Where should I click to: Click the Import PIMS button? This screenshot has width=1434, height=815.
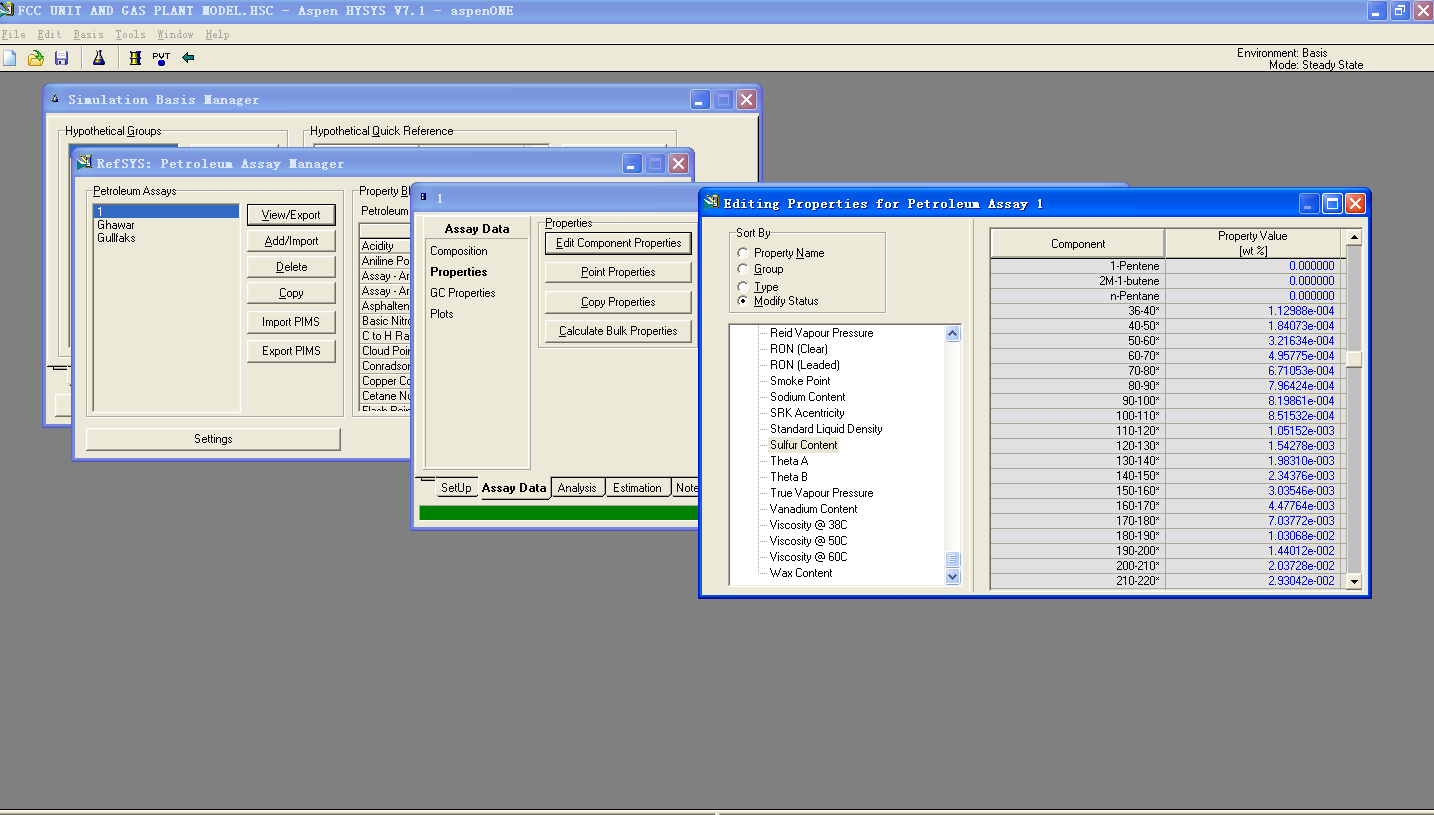(291, 322)
